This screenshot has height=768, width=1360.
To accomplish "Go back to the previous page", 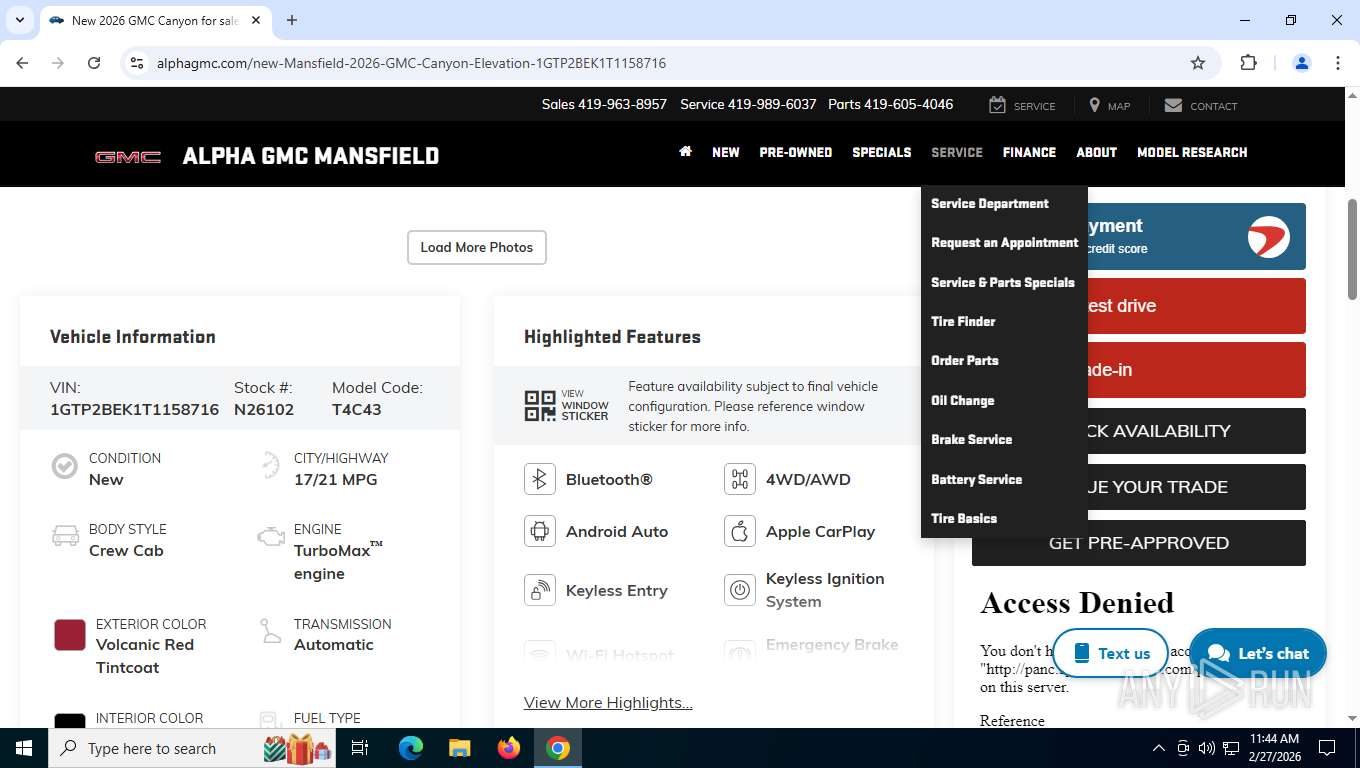I will tap(22, 63).
